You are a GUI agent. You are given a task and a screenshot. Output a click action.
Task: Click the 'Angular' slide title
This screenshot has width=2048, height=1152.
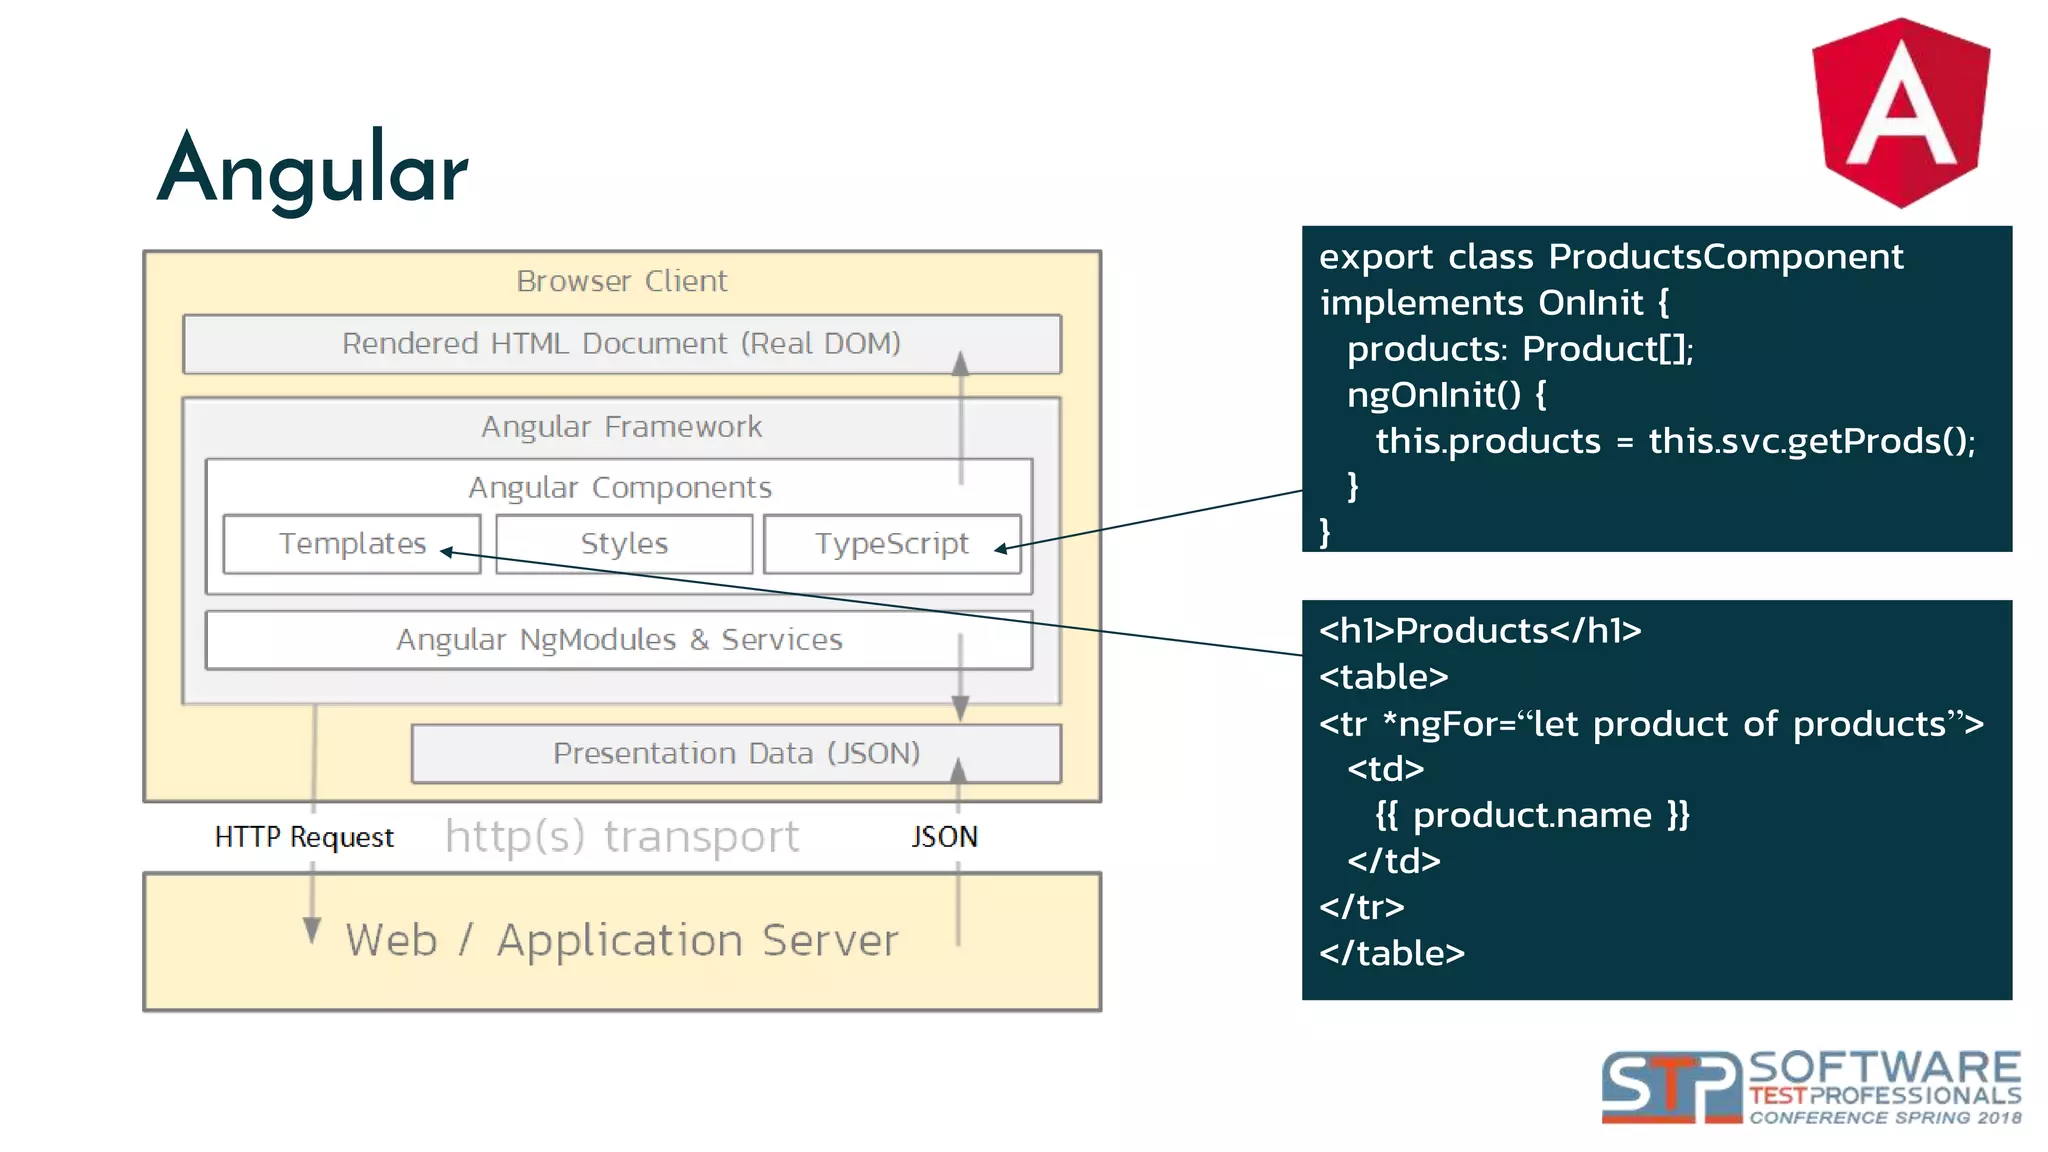[x=312, y=170]
